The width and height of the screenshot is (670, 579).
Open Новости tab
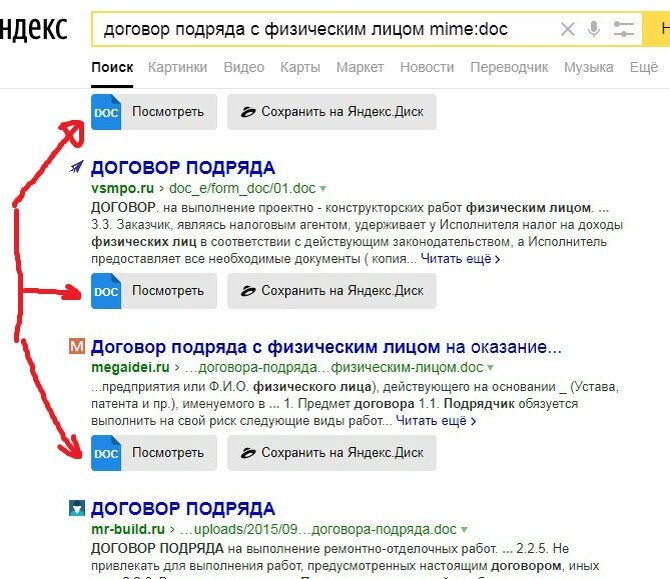[x=427, y=68]
